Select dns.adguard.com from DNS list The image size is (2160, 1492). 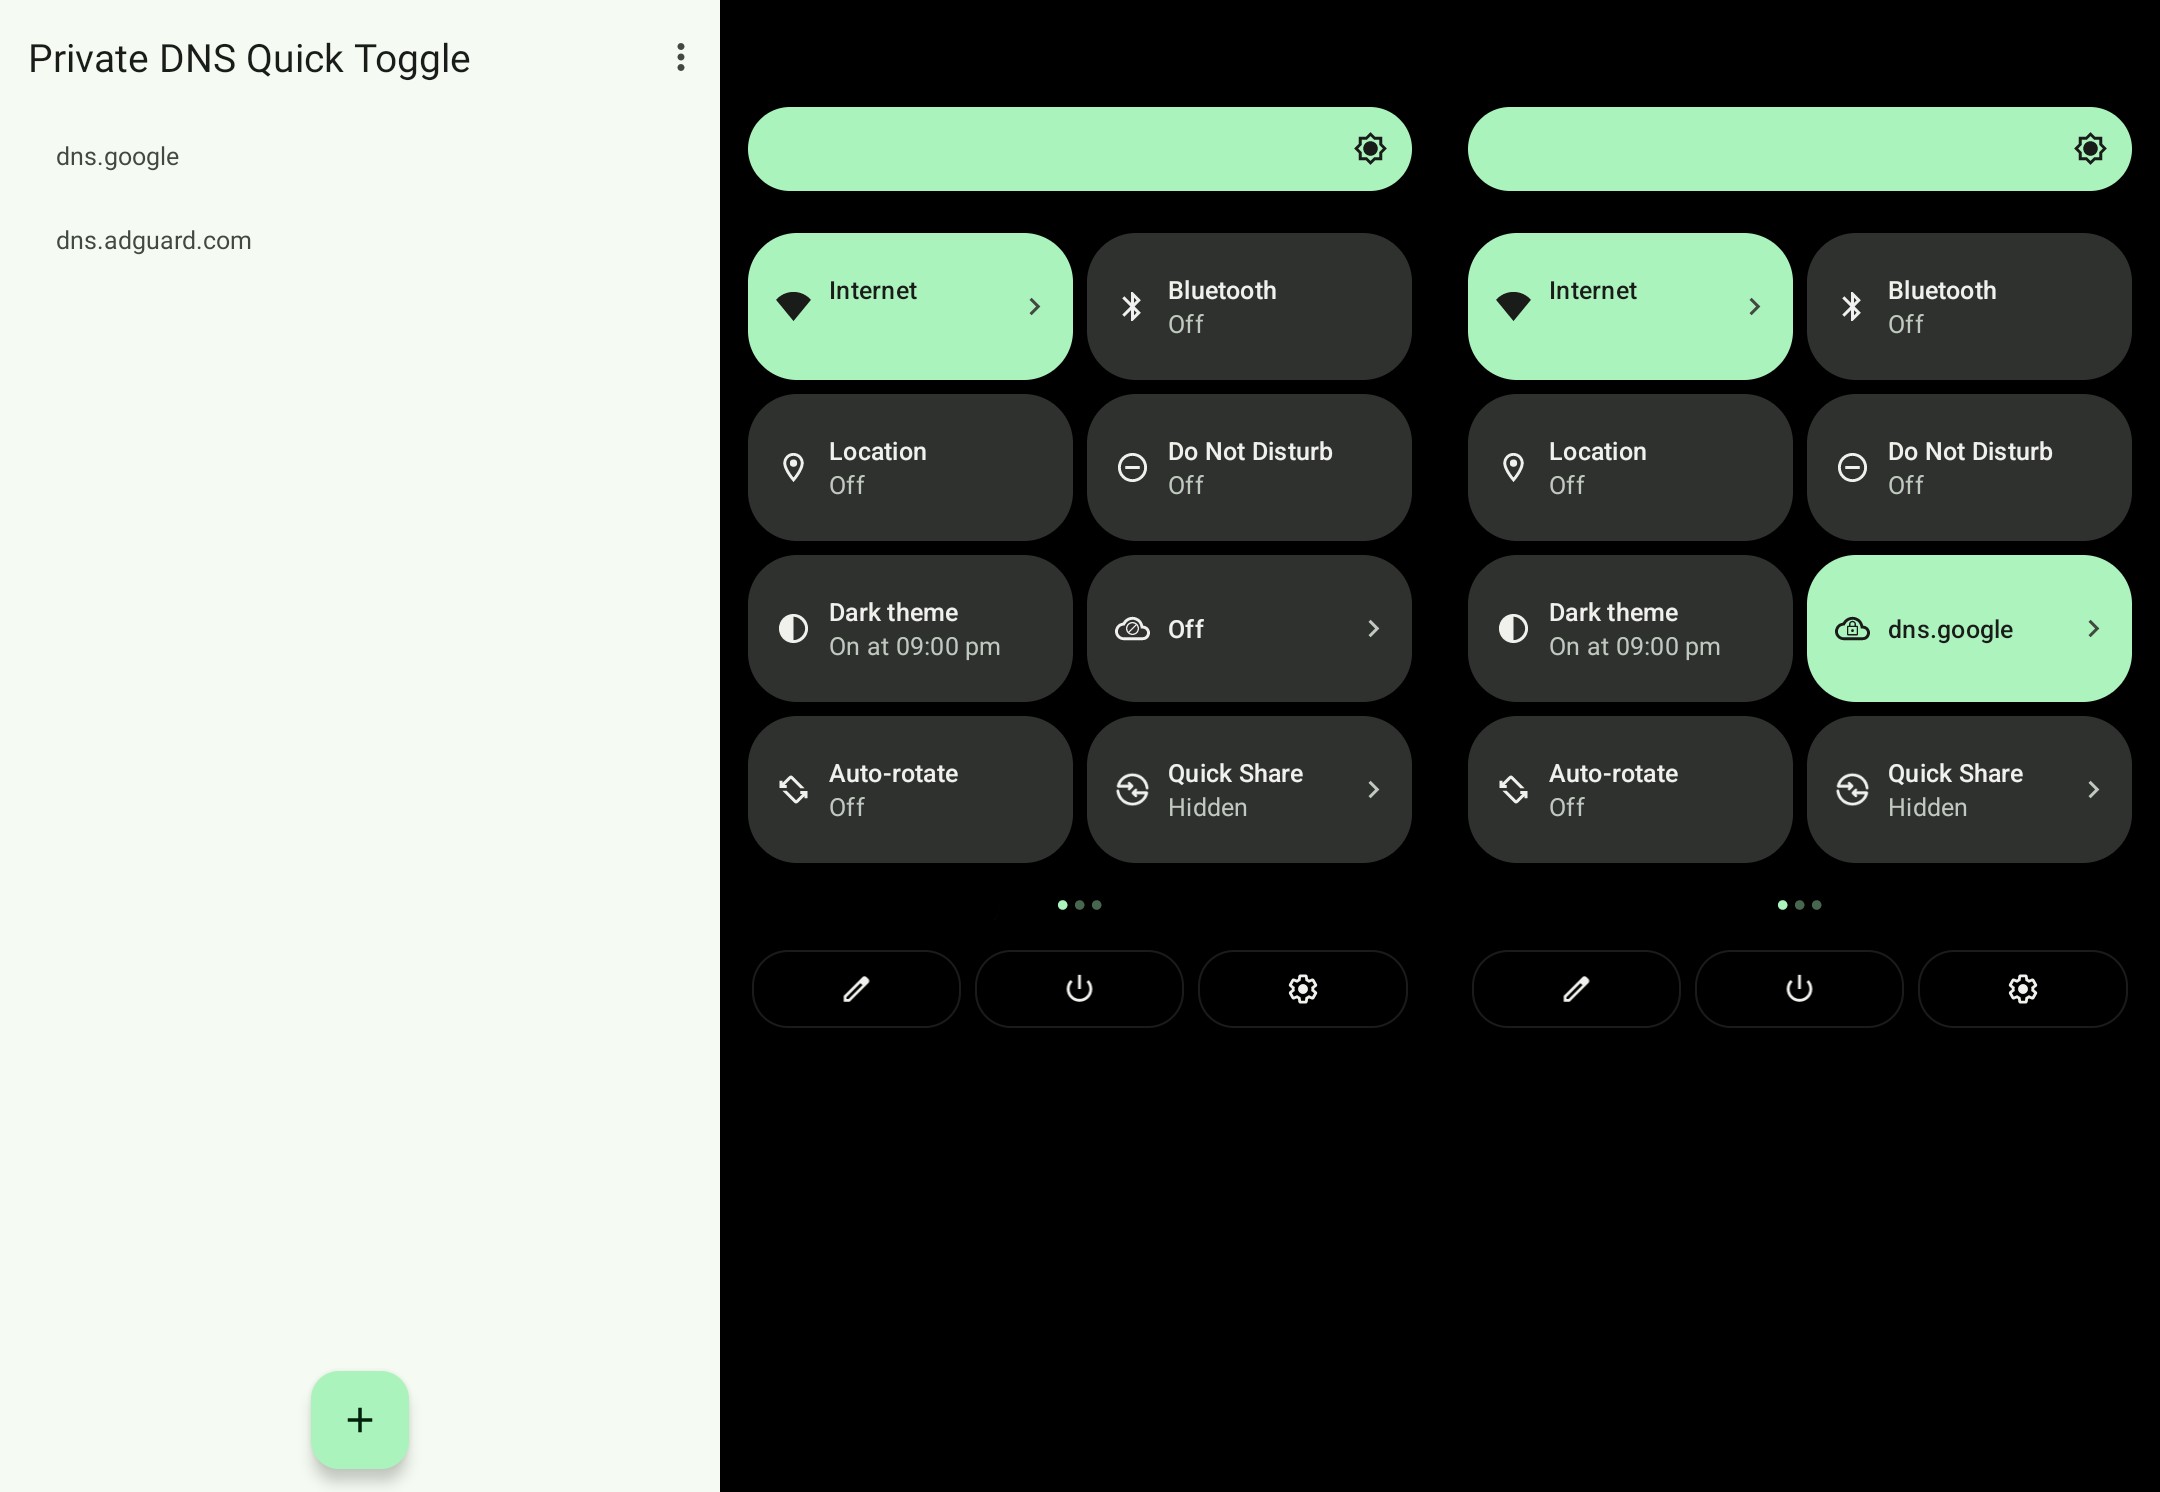pyautogui.click(x=153, y=240)
